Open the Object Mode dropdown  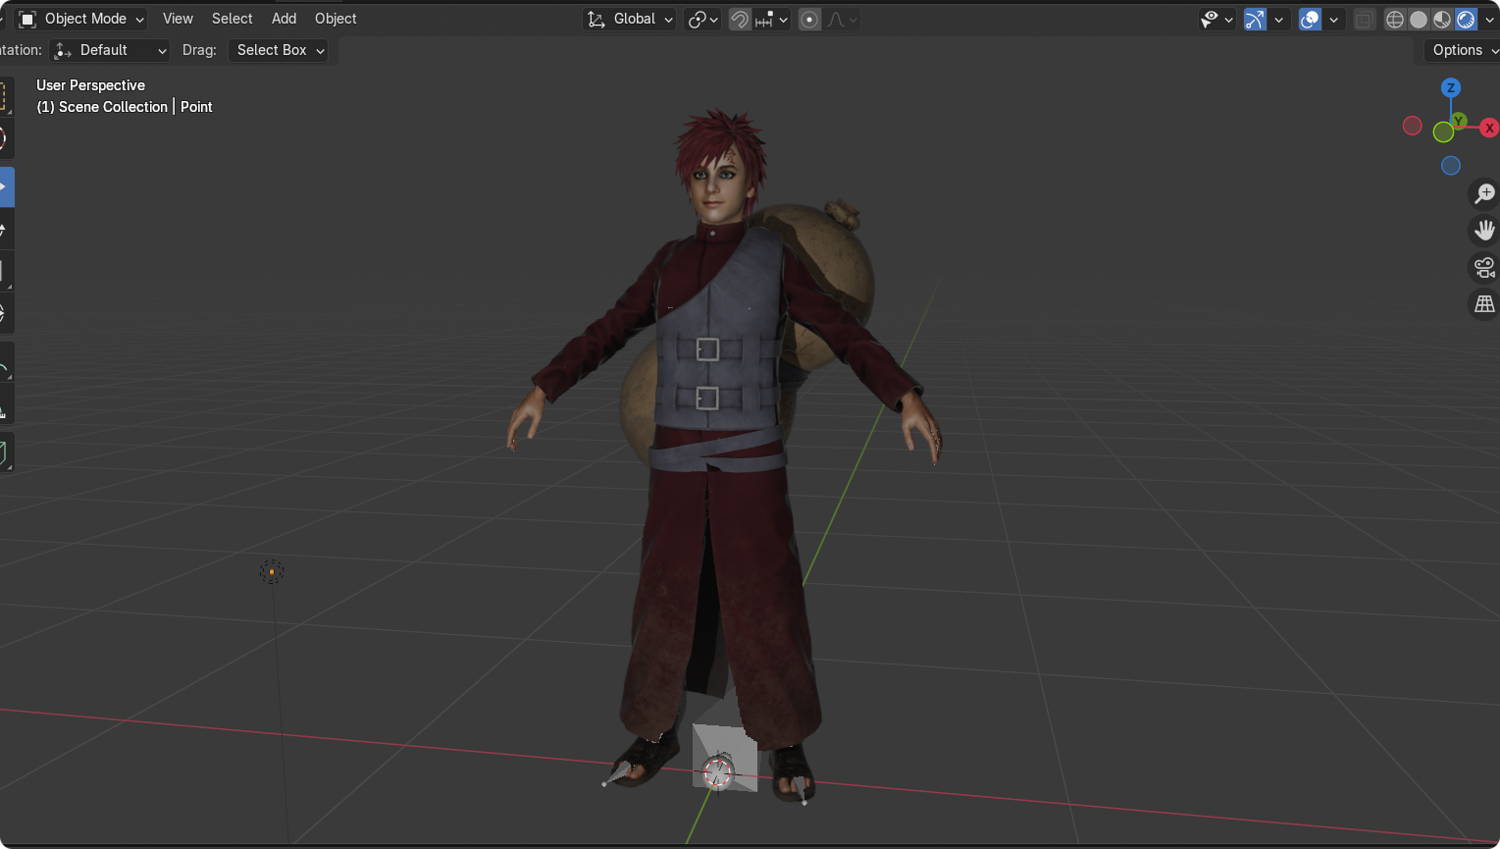pyautogui.click(x=81, y=19)
